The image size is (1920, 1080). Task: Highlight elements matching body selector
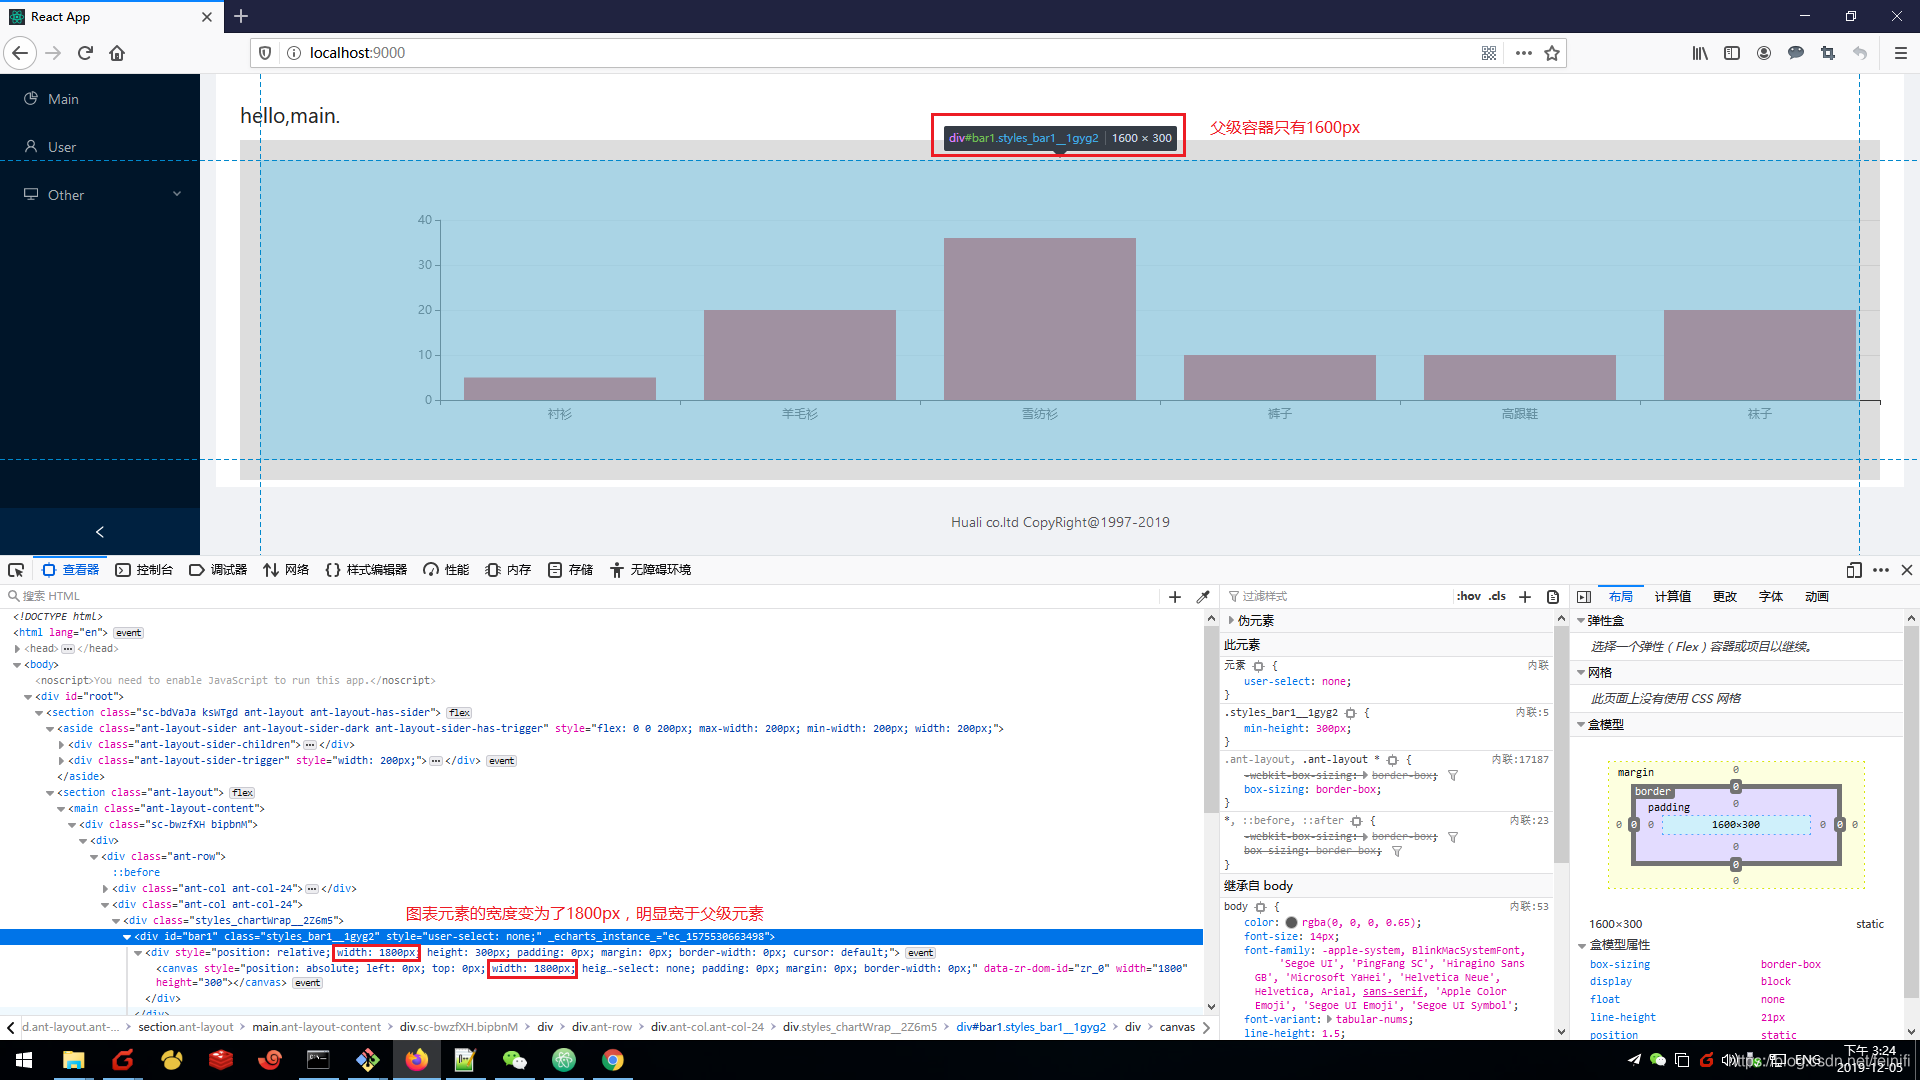pyautogui.click(x=1260, y=907)
